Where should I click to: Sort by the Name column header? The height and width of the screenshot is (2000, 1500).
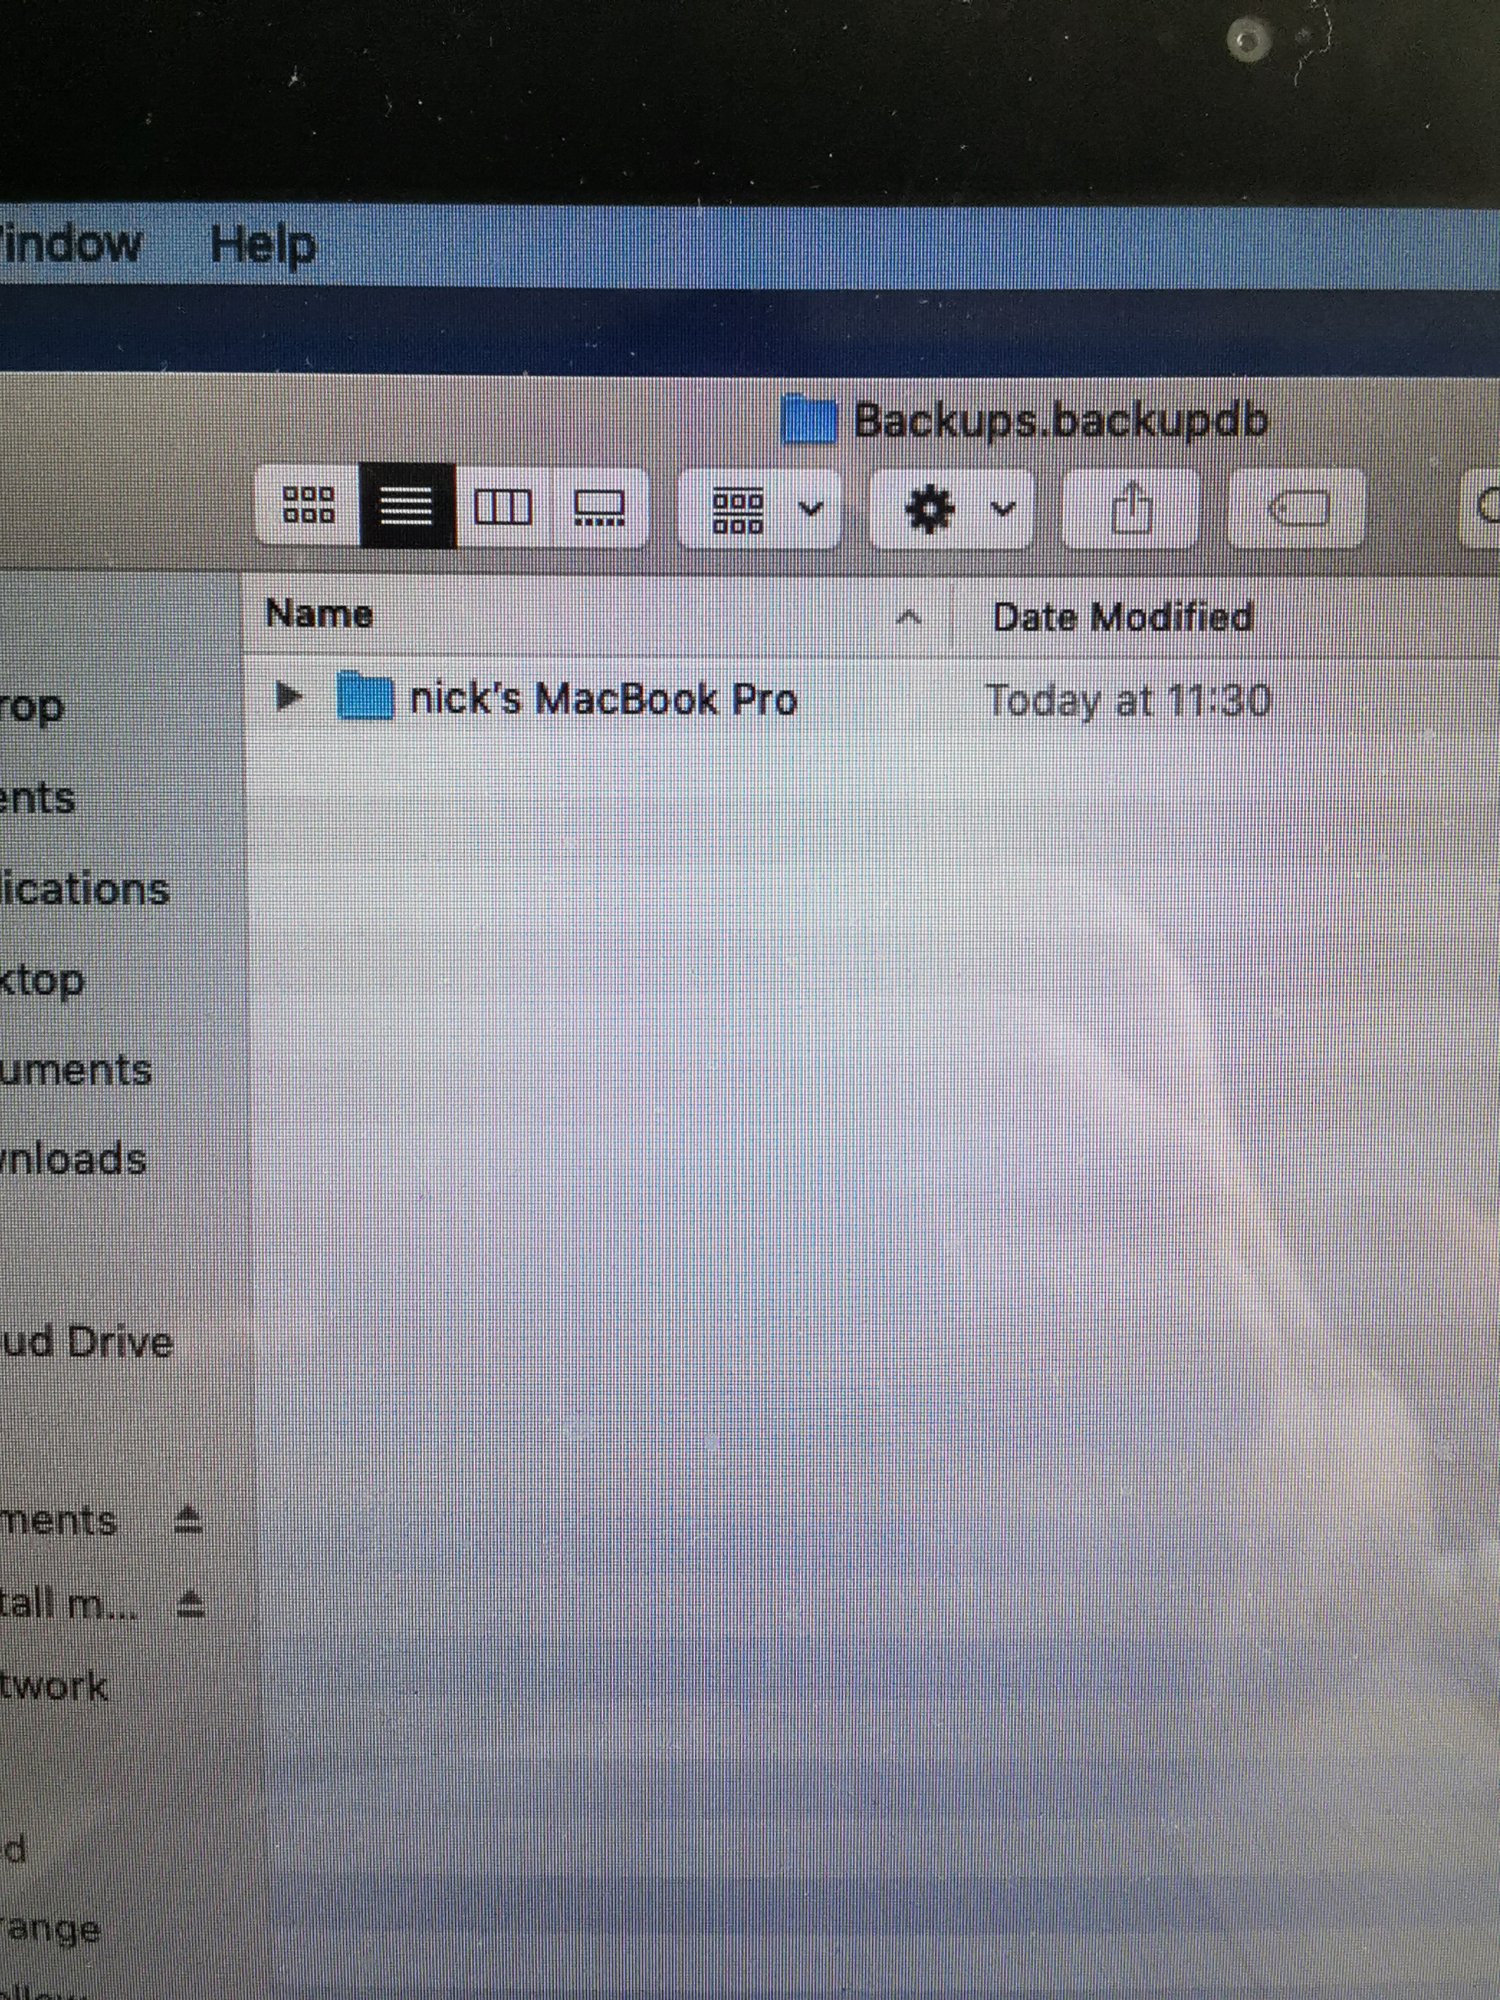pyautogui.click(x=319, y=613)
